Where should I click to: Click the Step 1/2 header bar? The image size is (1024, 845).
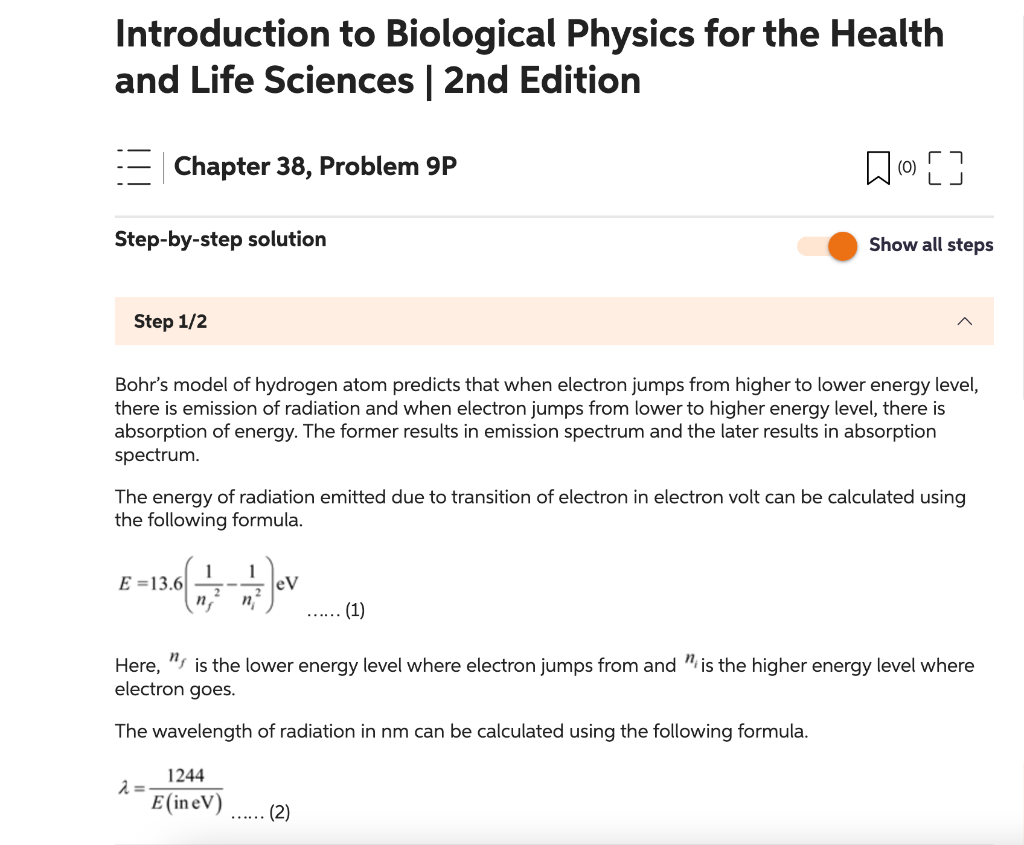point(554,320)
